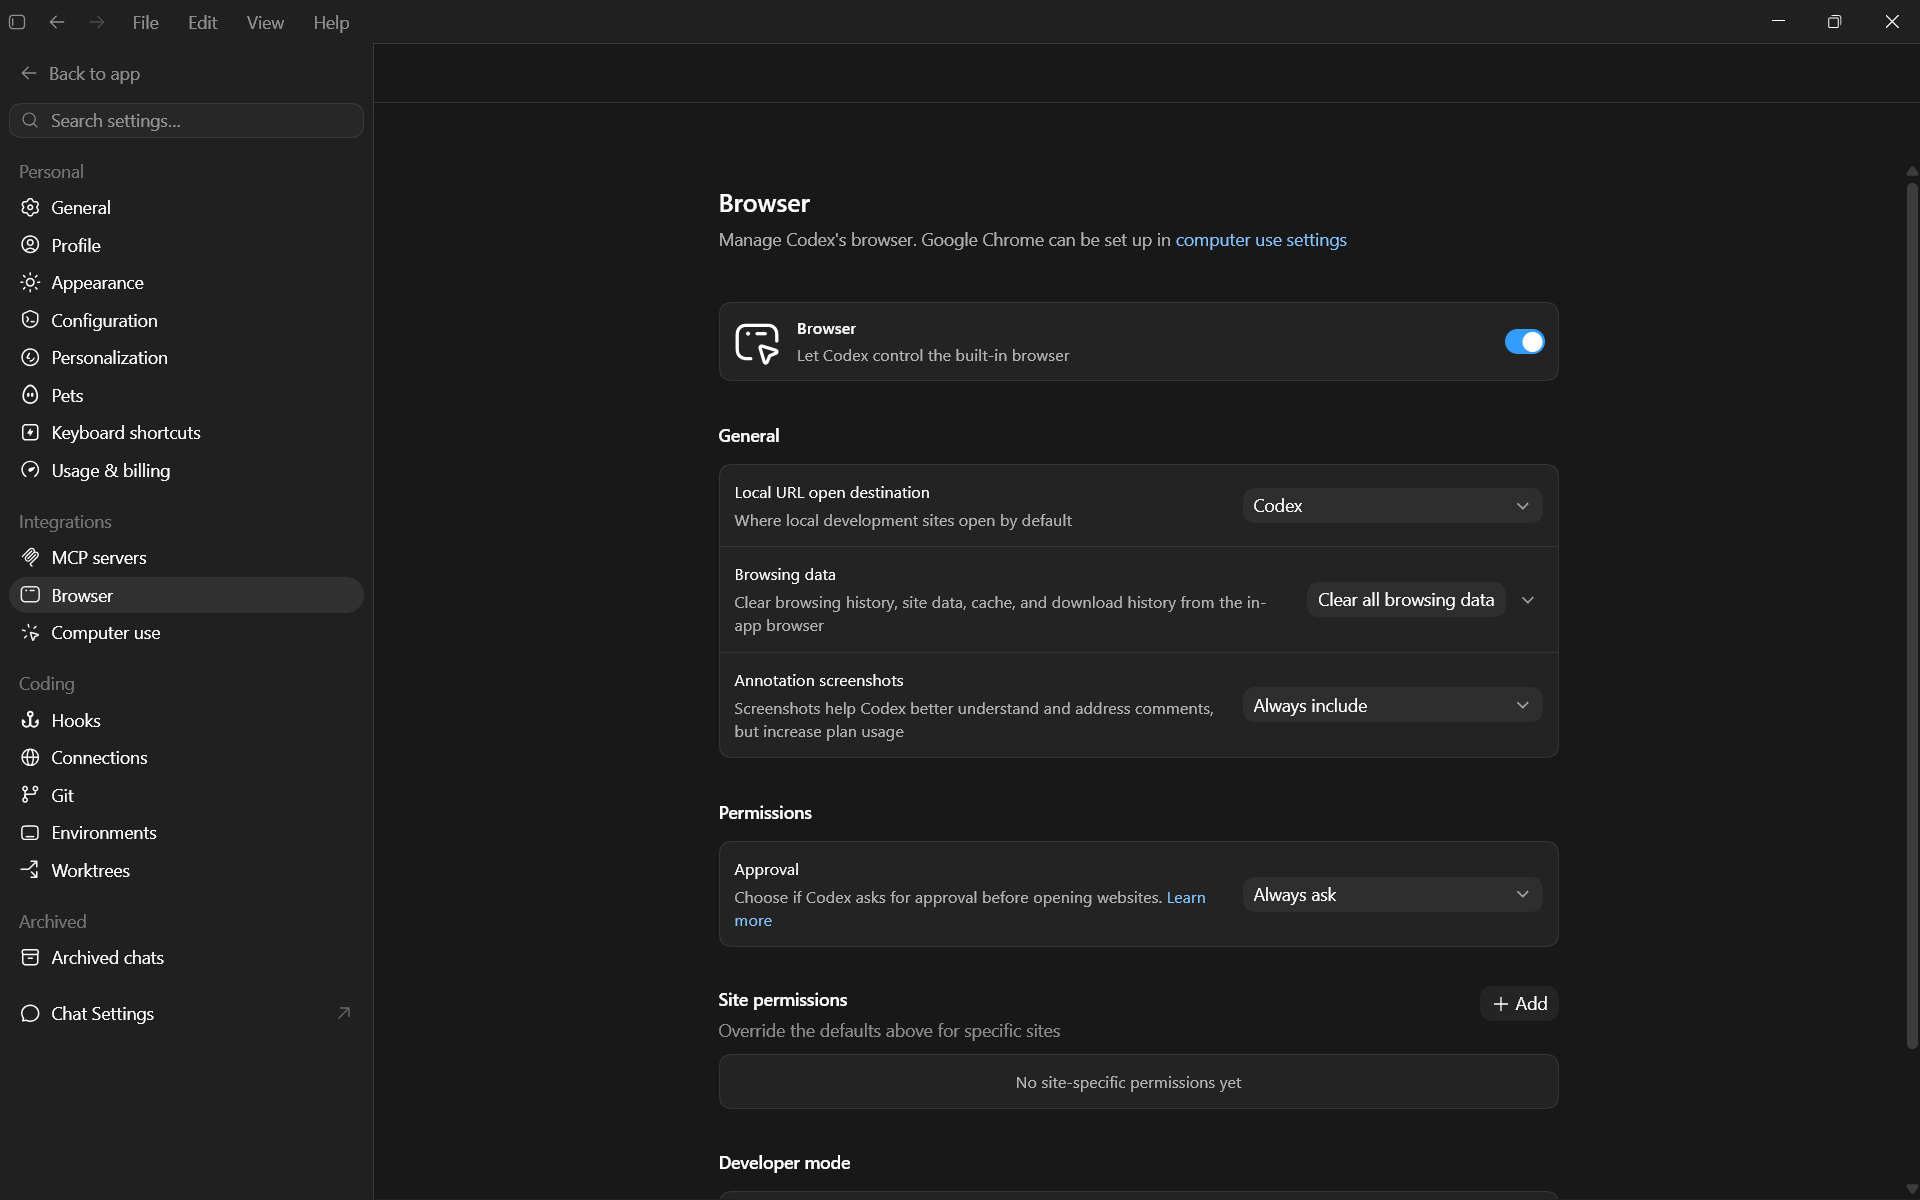Click the No site-specific permissions yet text
The image size is (1920, 1200).
[x=1128, y=1082]
